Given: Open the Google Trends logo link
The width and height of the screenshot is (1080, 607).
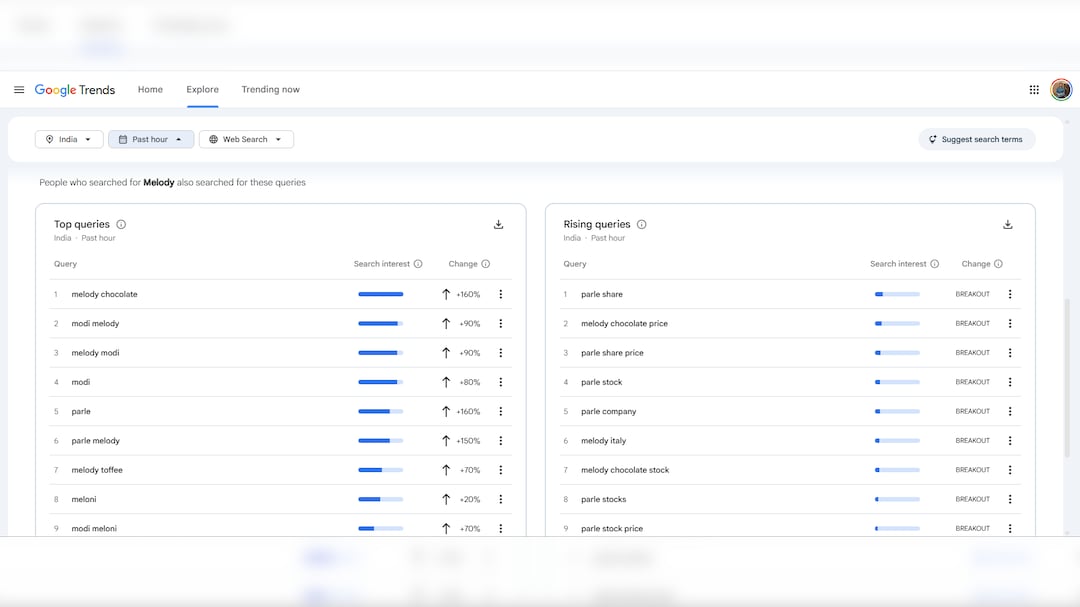Looking at the screenshot, I should click(75, 90).
